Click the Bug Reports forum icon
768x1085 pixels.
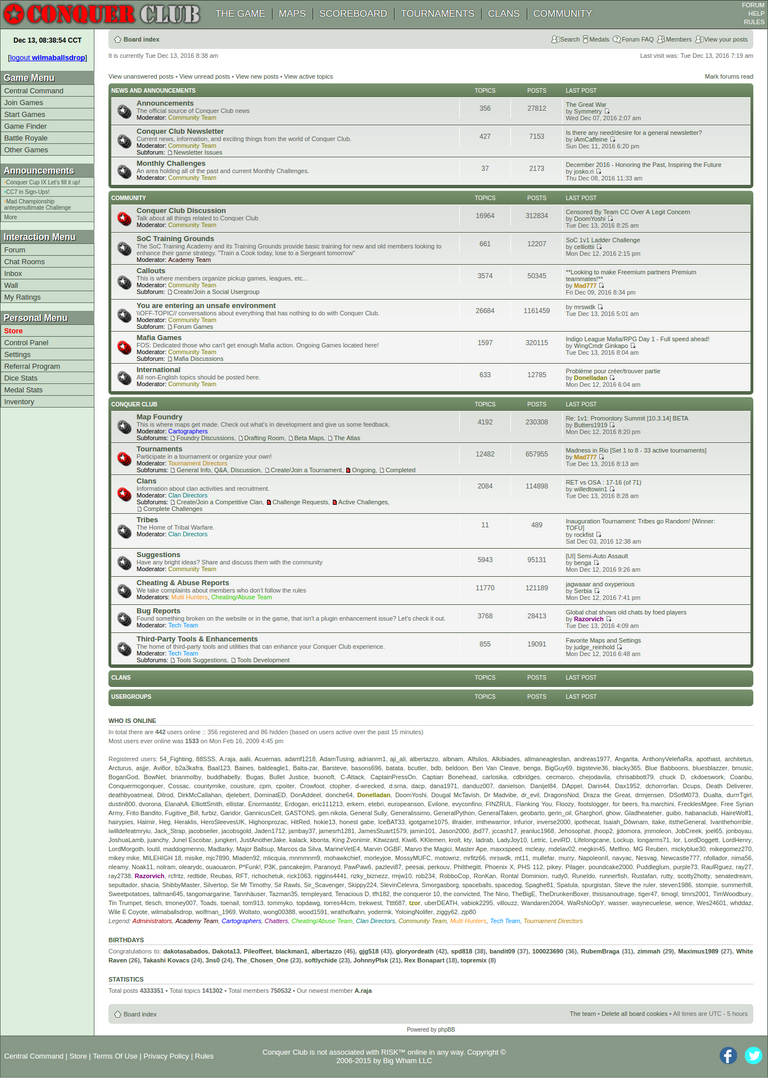pos(125,619)
